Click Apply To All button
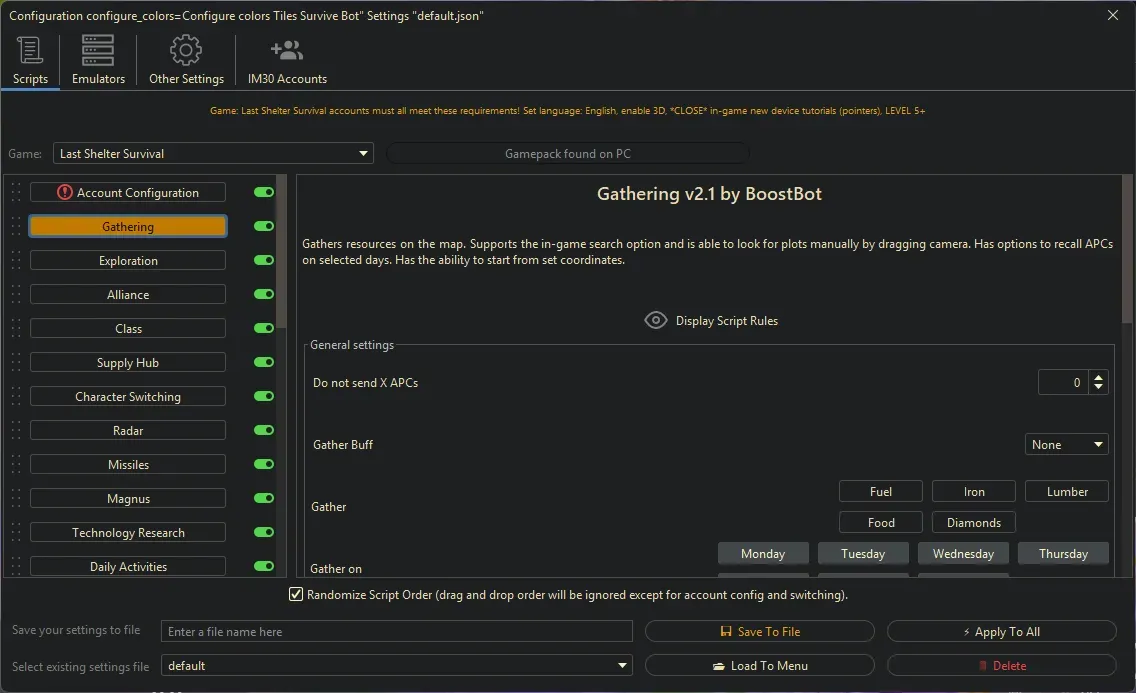This screenshot has height=693, width=1136. pos(1001,631)
